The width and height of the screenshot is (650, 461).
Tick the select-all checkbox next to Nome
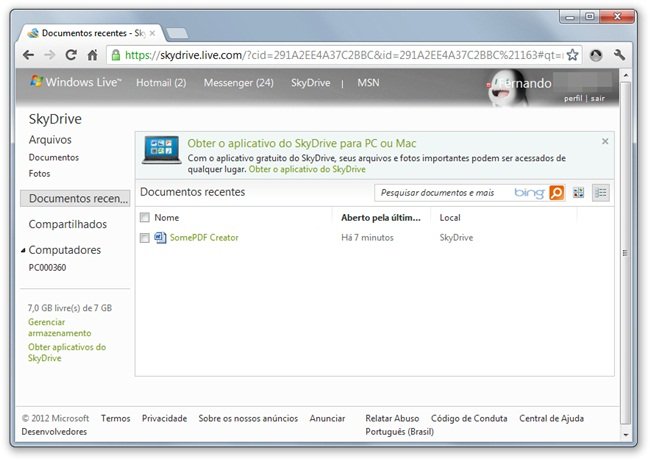[144, 217]
